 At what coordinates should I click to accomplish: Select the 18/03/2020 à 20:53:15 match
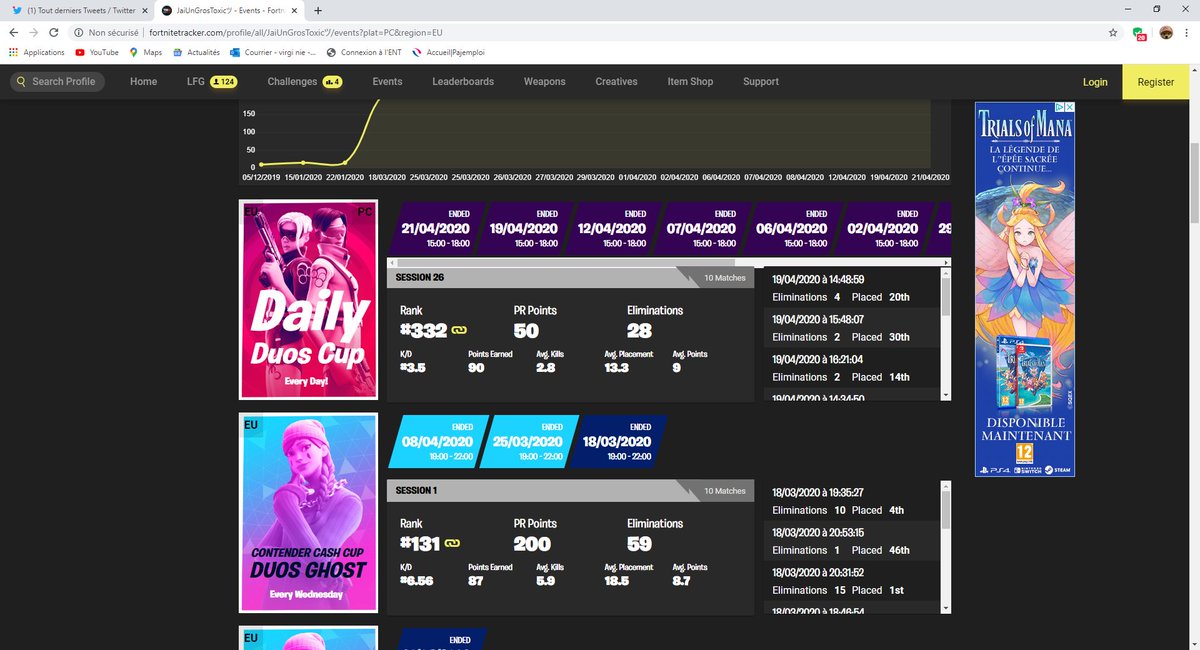pos(851,541)
